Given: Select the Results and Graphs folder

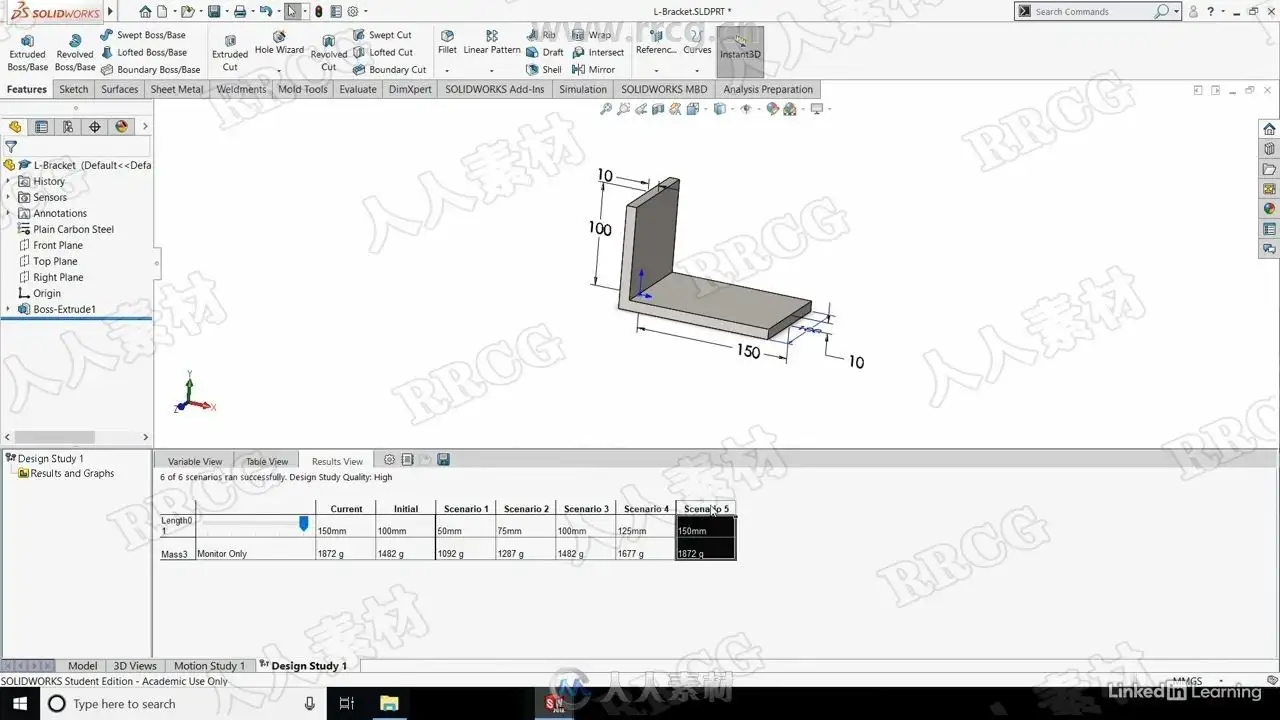Looking at the screenshot, I should (x=66, y=474).
